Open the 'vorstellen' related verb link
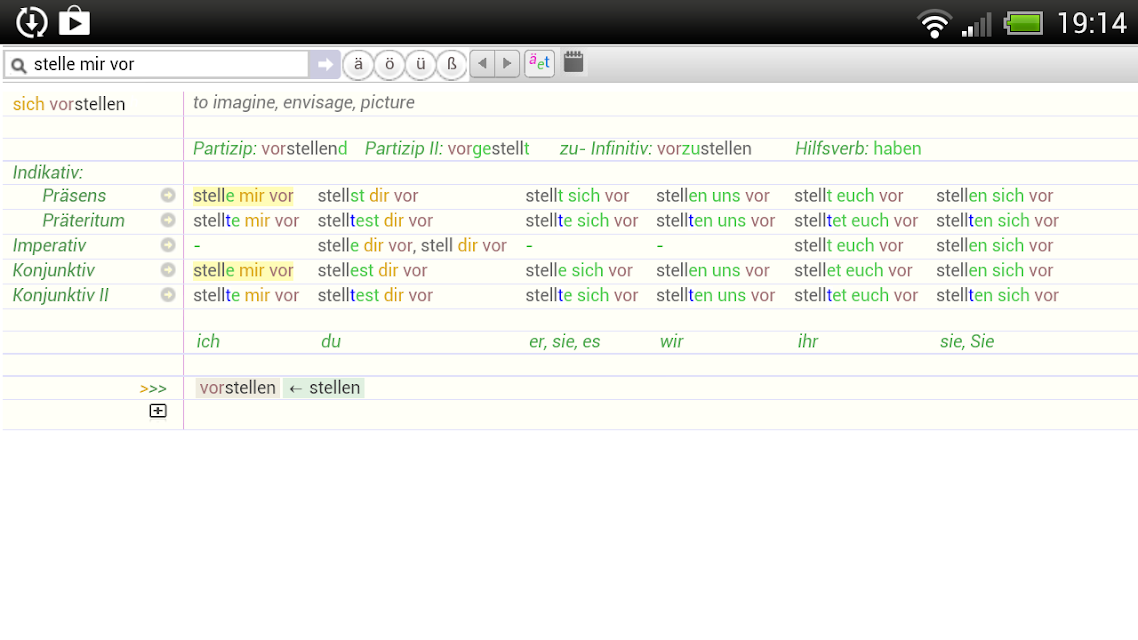Viewport: 1138px width, 640px height. click(237, 387)
